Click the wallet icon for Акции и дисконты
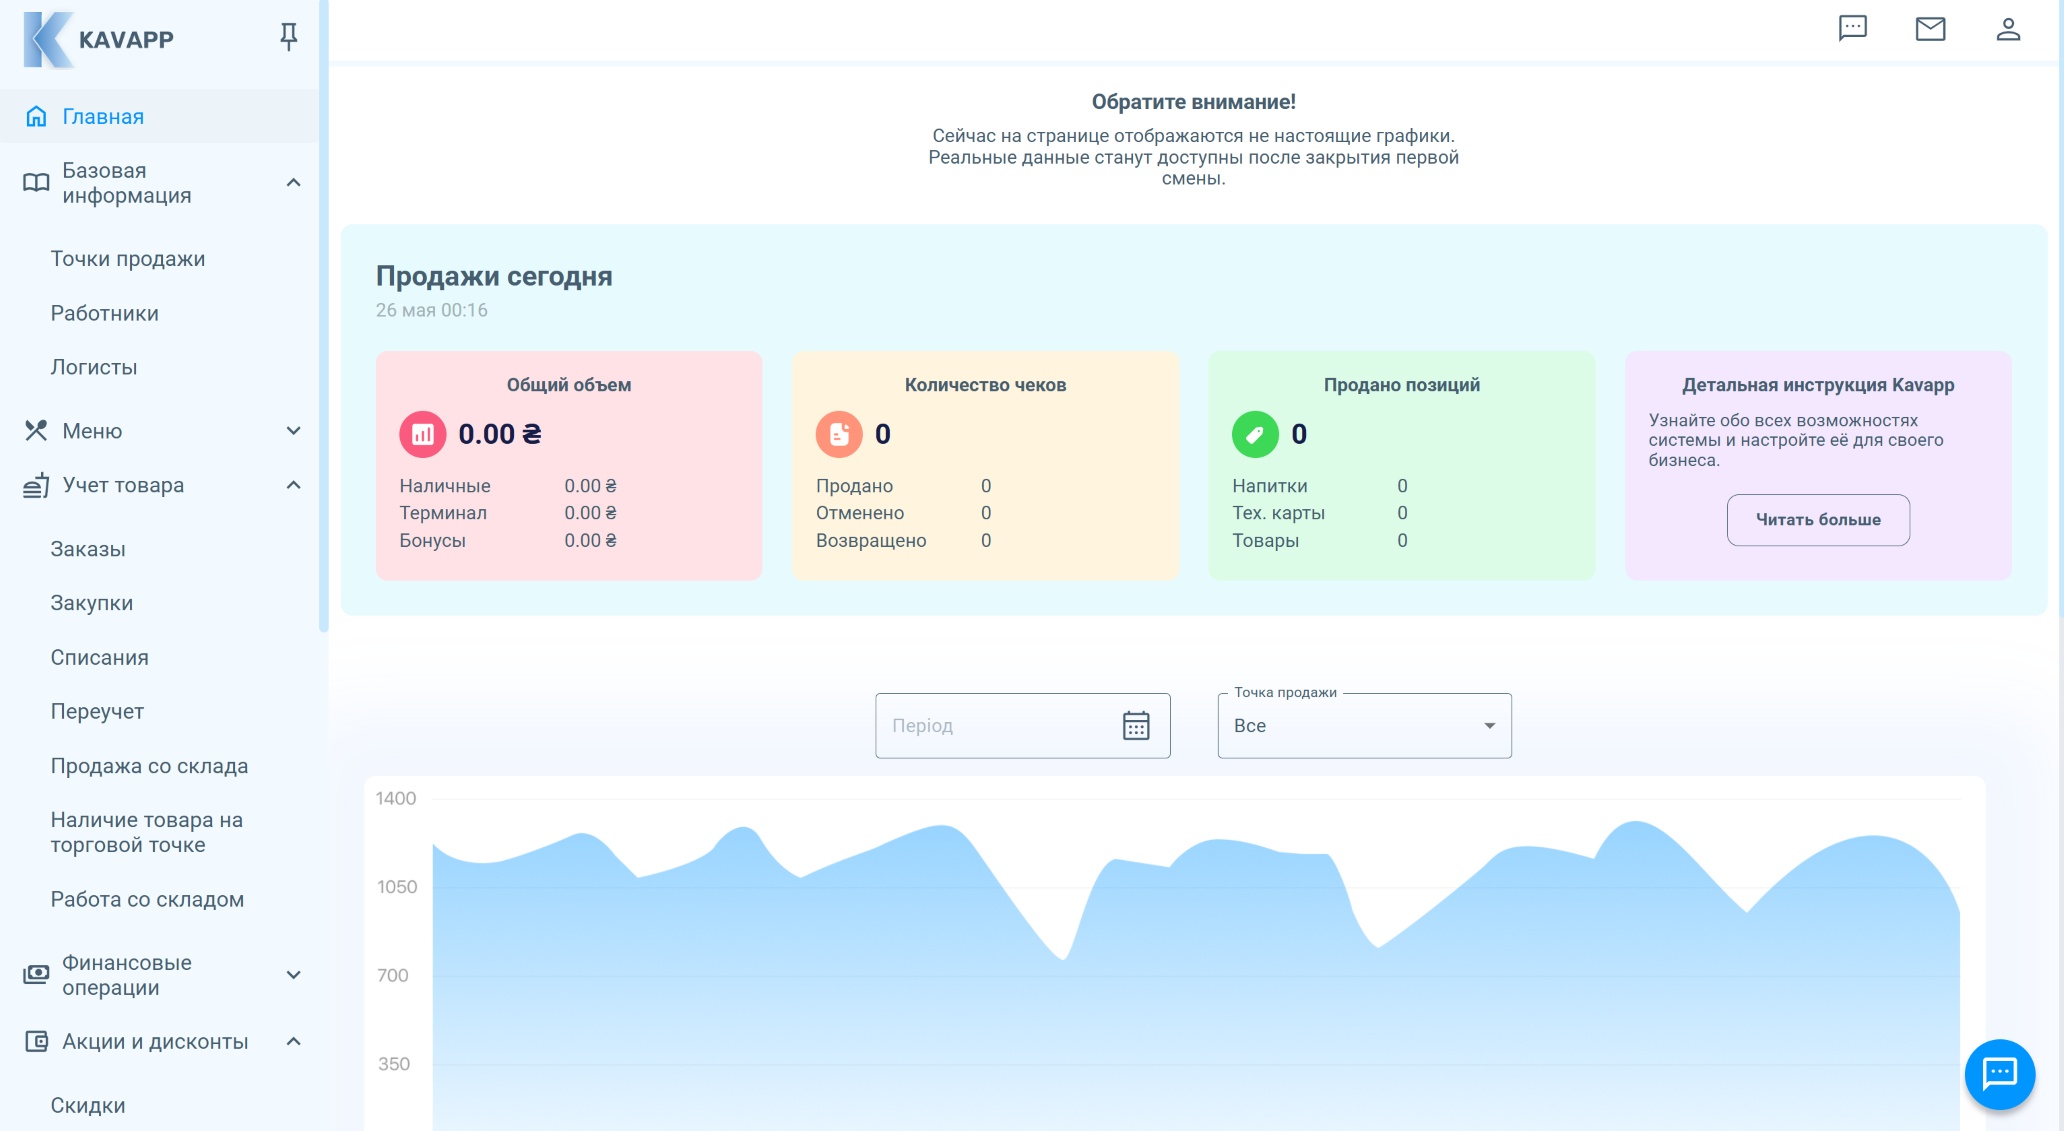 coord(36,1042)
